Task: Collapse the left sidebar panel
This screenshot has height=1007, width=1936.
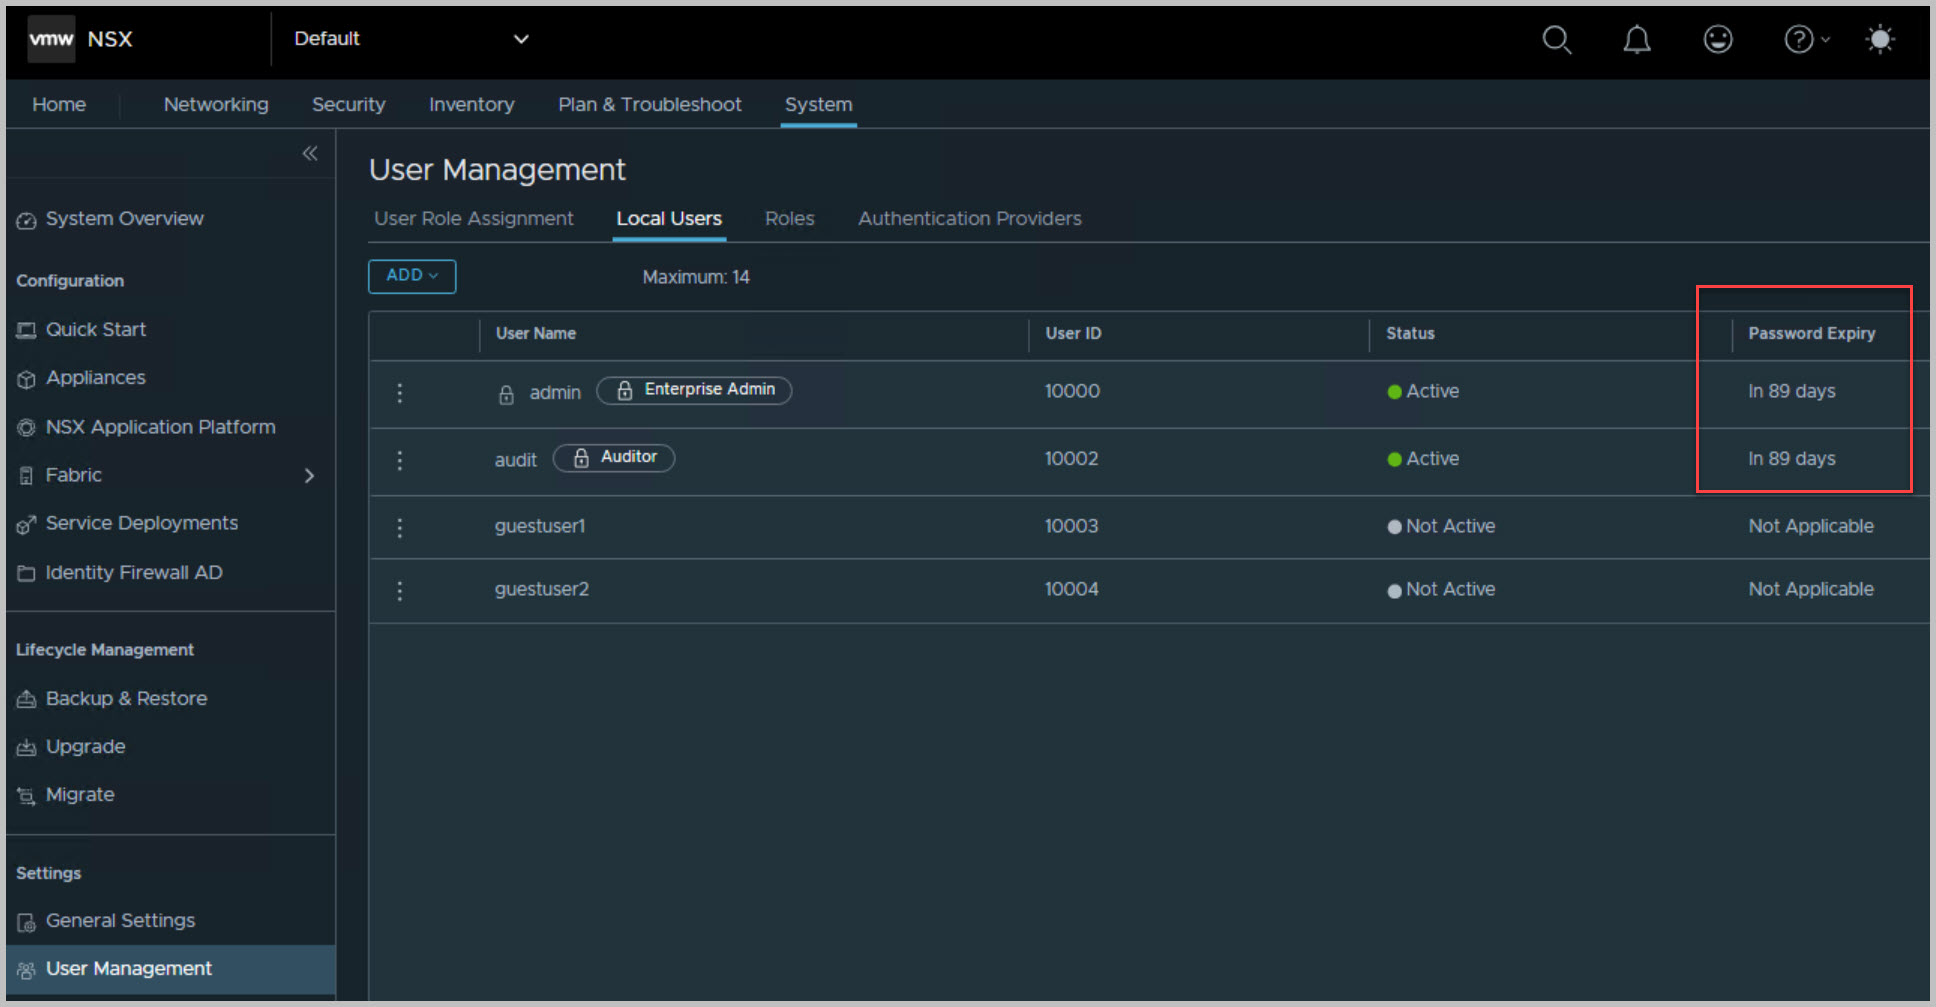Action: click(x=310, y=153)
